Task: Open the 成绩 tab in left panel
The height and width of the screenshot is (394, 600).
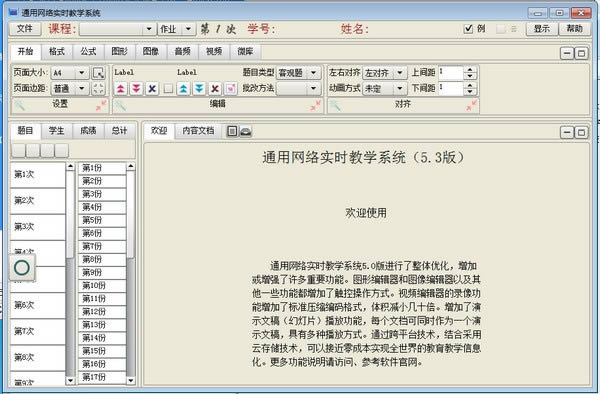Action: pyautogui.click(x=88, y=131)
